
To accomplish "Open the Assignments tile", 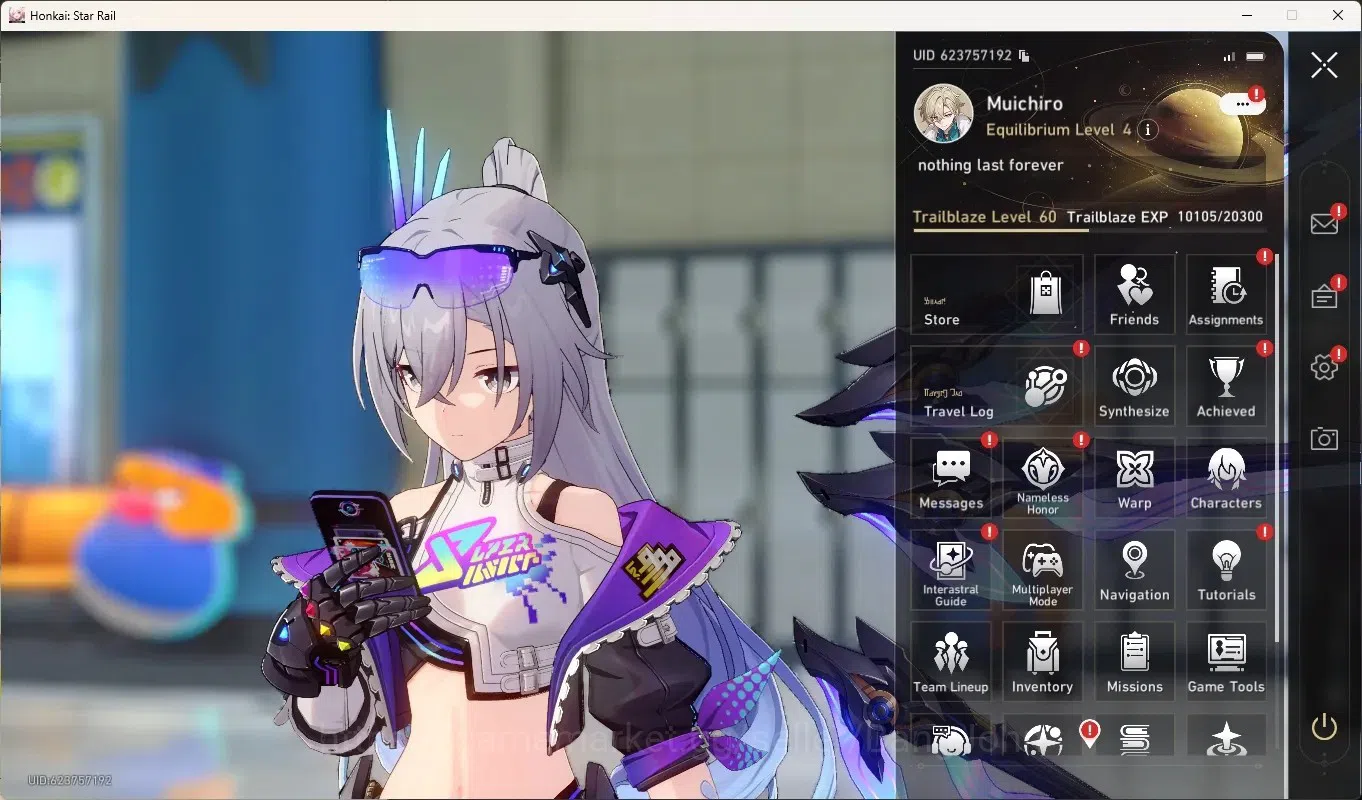I will click(x=1226, y=294).
